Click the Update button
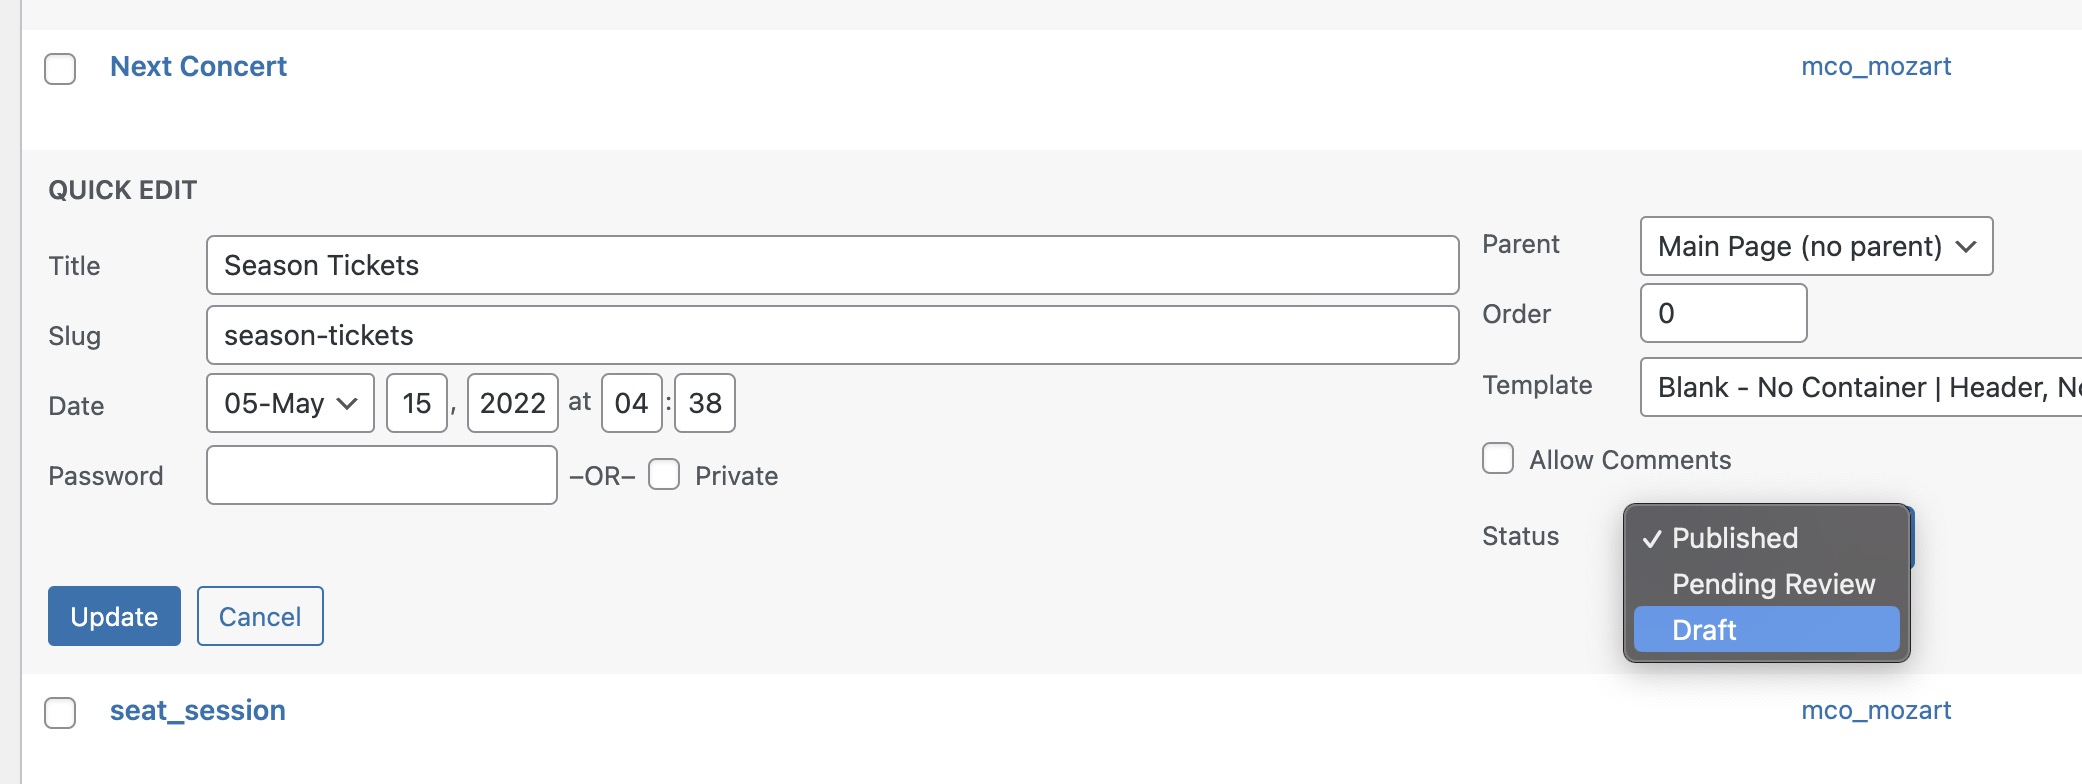Image resolution: width=2082 pixels, height=784 pixels. (x=114, y=616)
